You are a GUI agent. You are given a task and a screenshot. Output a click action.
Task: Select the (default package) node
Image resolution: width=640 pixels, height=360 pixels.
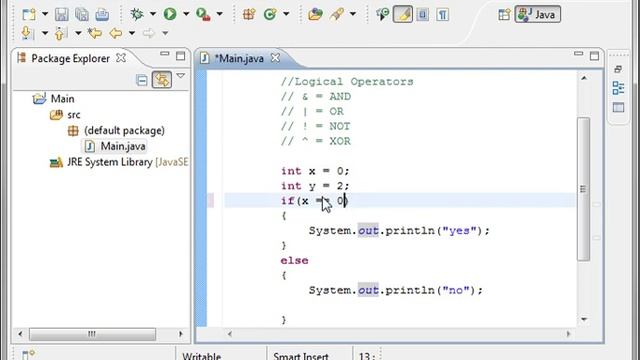point(124,131)
